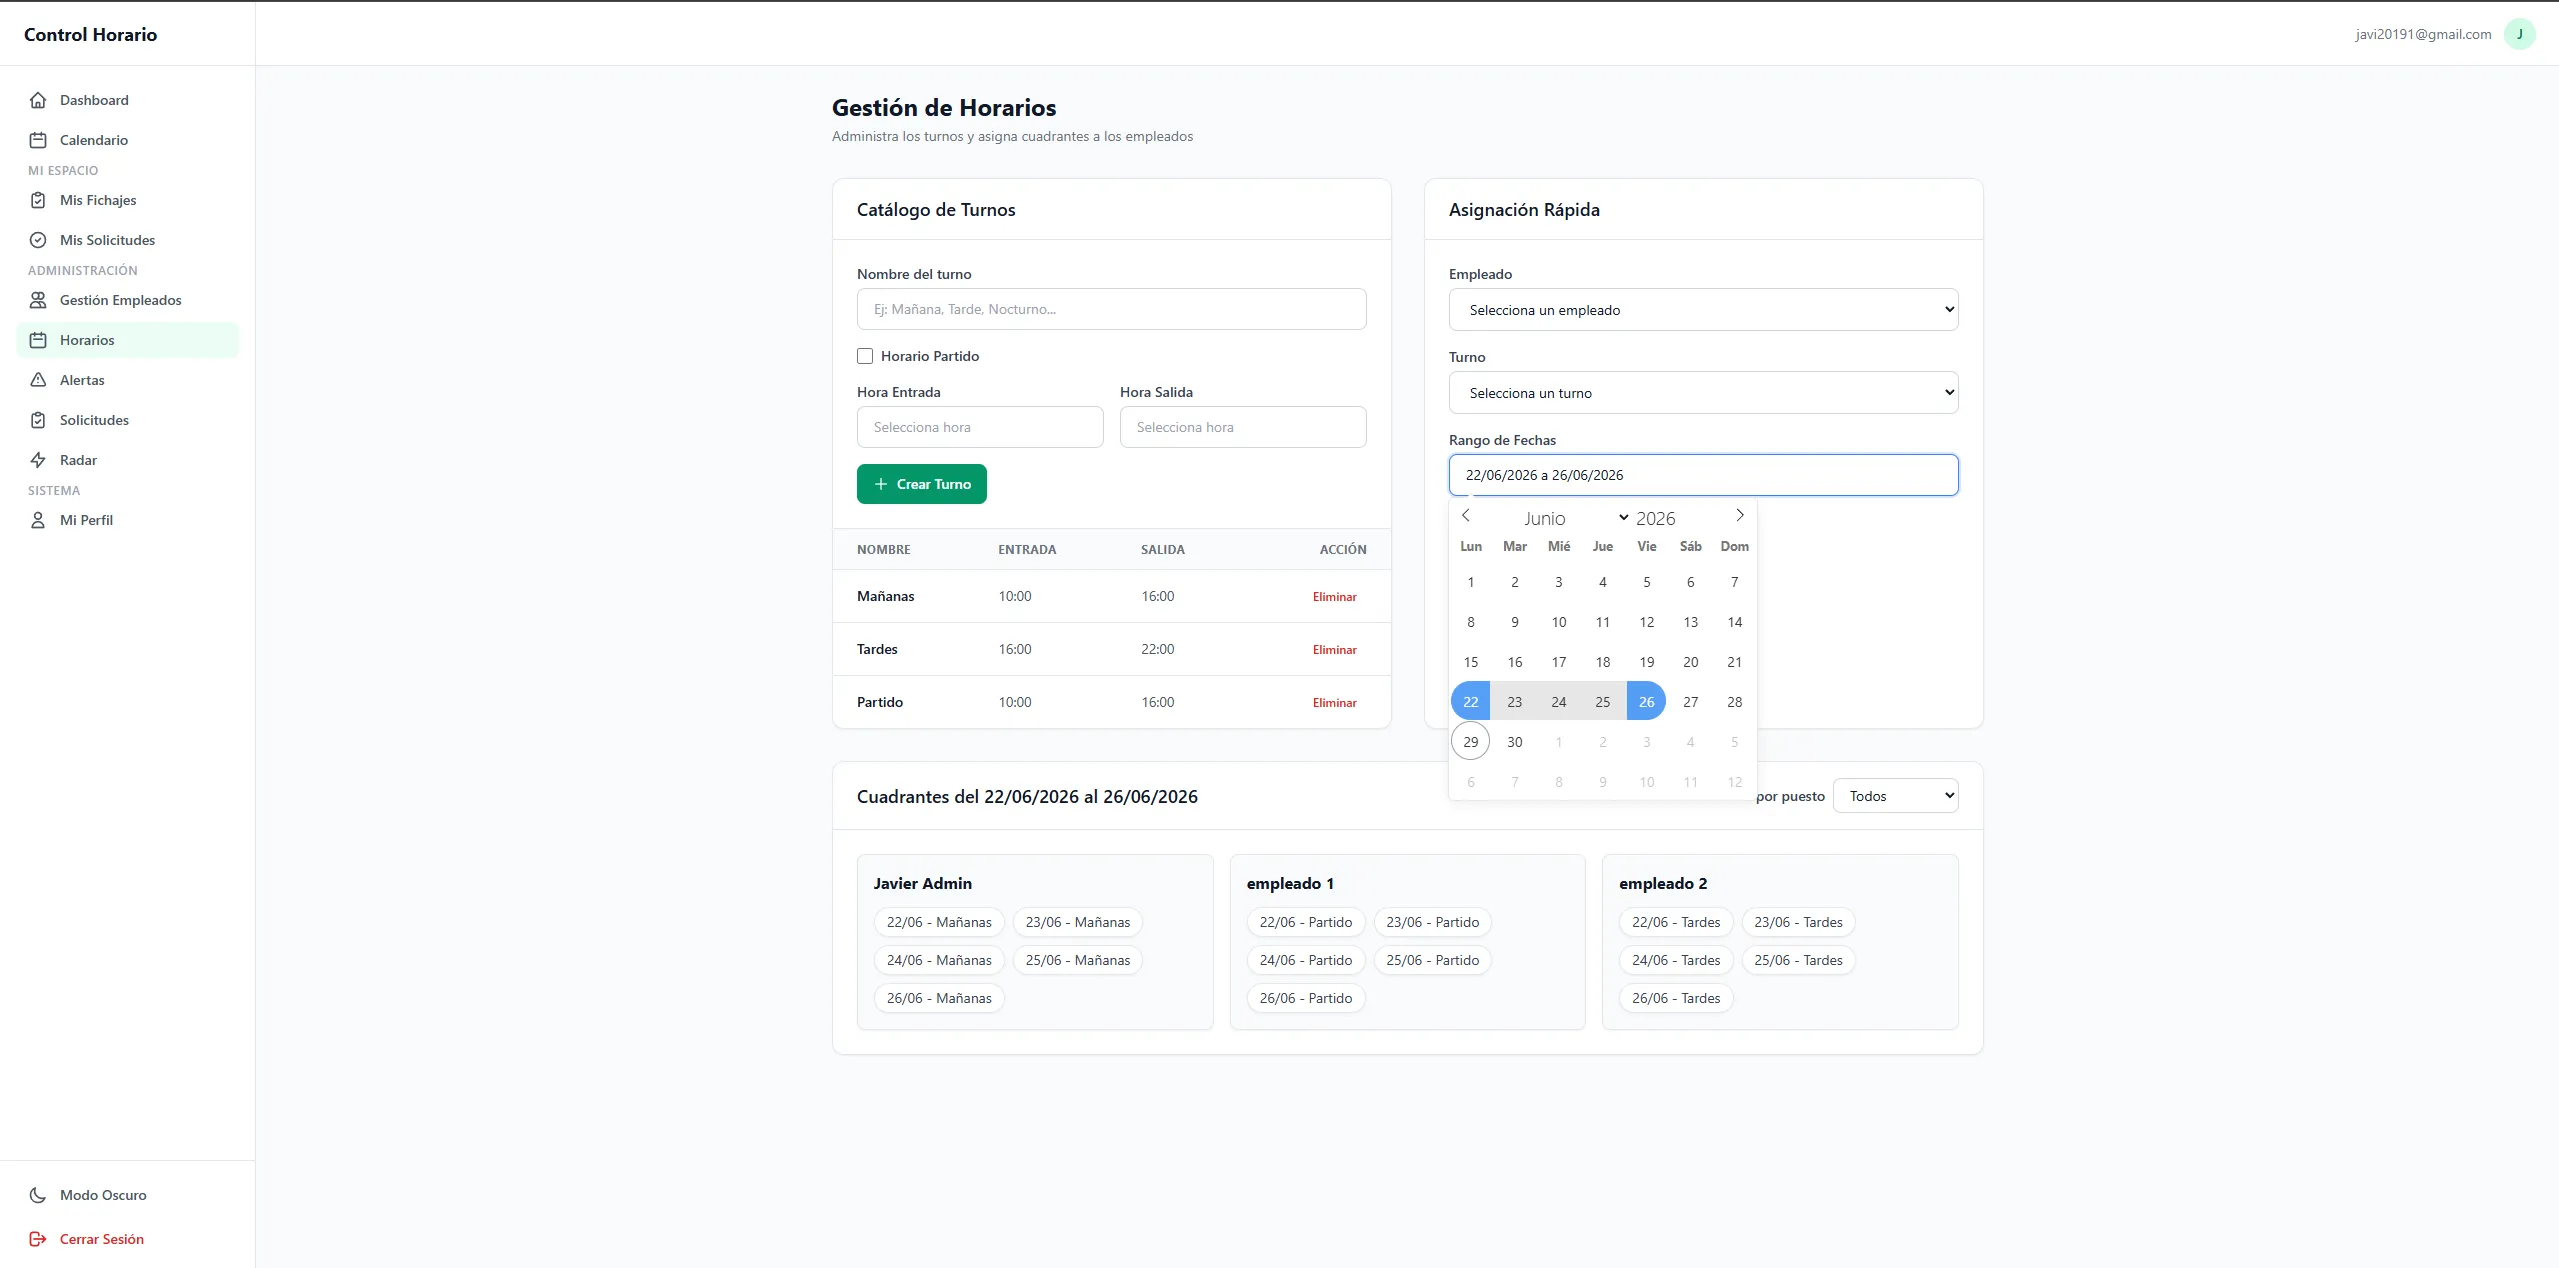Go to next month in date picker
Viewport: 2559px width, 1268px height.
1739,516
